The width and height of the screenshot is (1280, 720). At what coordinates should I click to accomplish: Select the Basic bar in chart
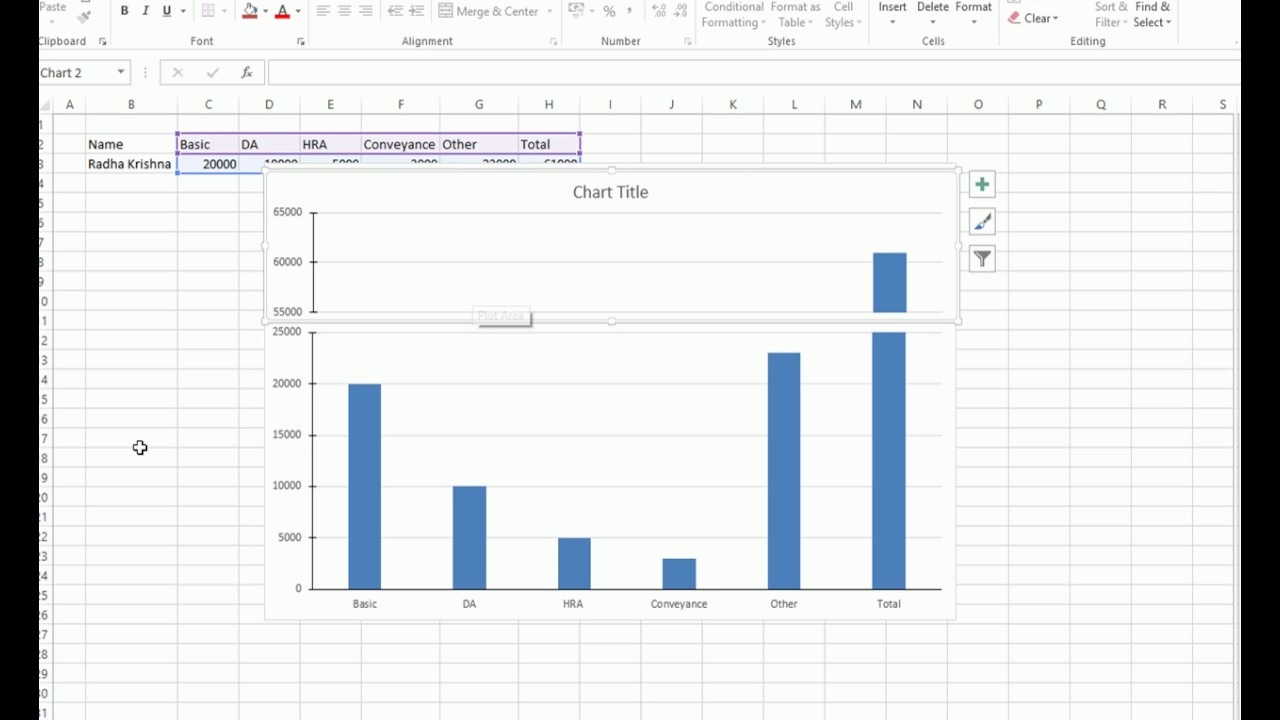point(364,487)
